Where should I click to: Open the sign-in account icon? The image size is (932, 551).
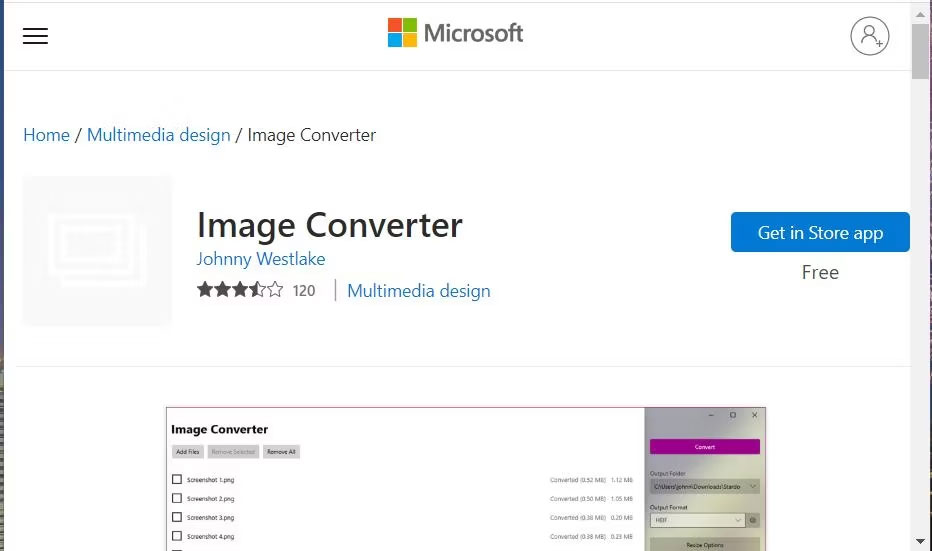[x=869, y=36]
